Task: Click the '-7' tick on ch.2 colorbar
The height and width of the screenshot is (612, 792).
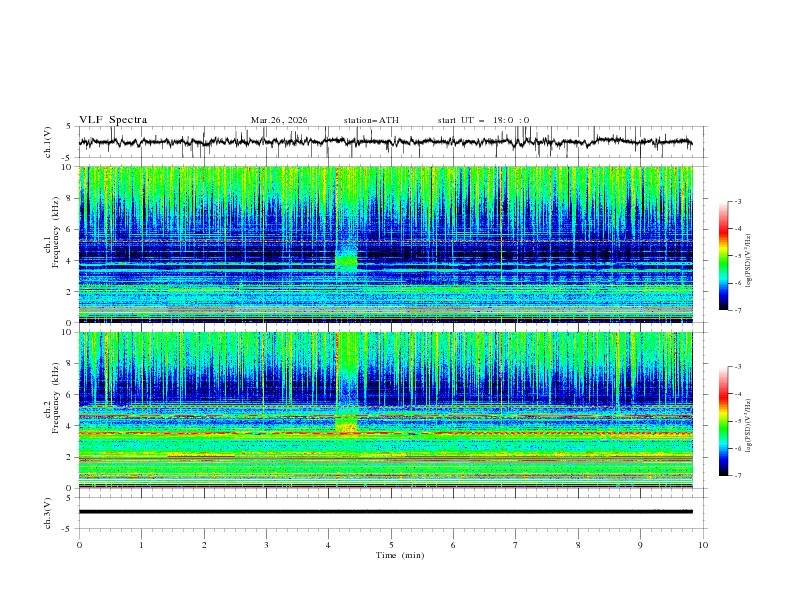Action: [x=737, y=476]
